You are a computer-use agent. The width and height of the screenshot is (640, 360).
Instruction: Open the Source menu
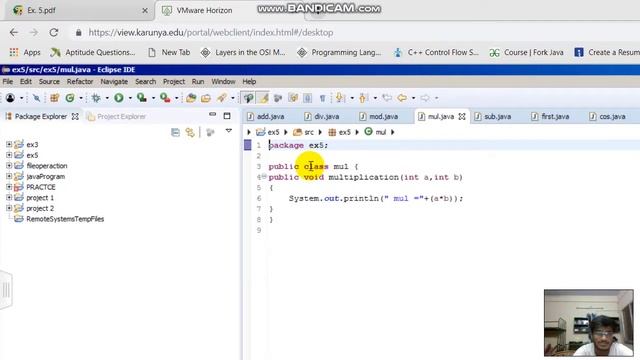tap(49, 82)
